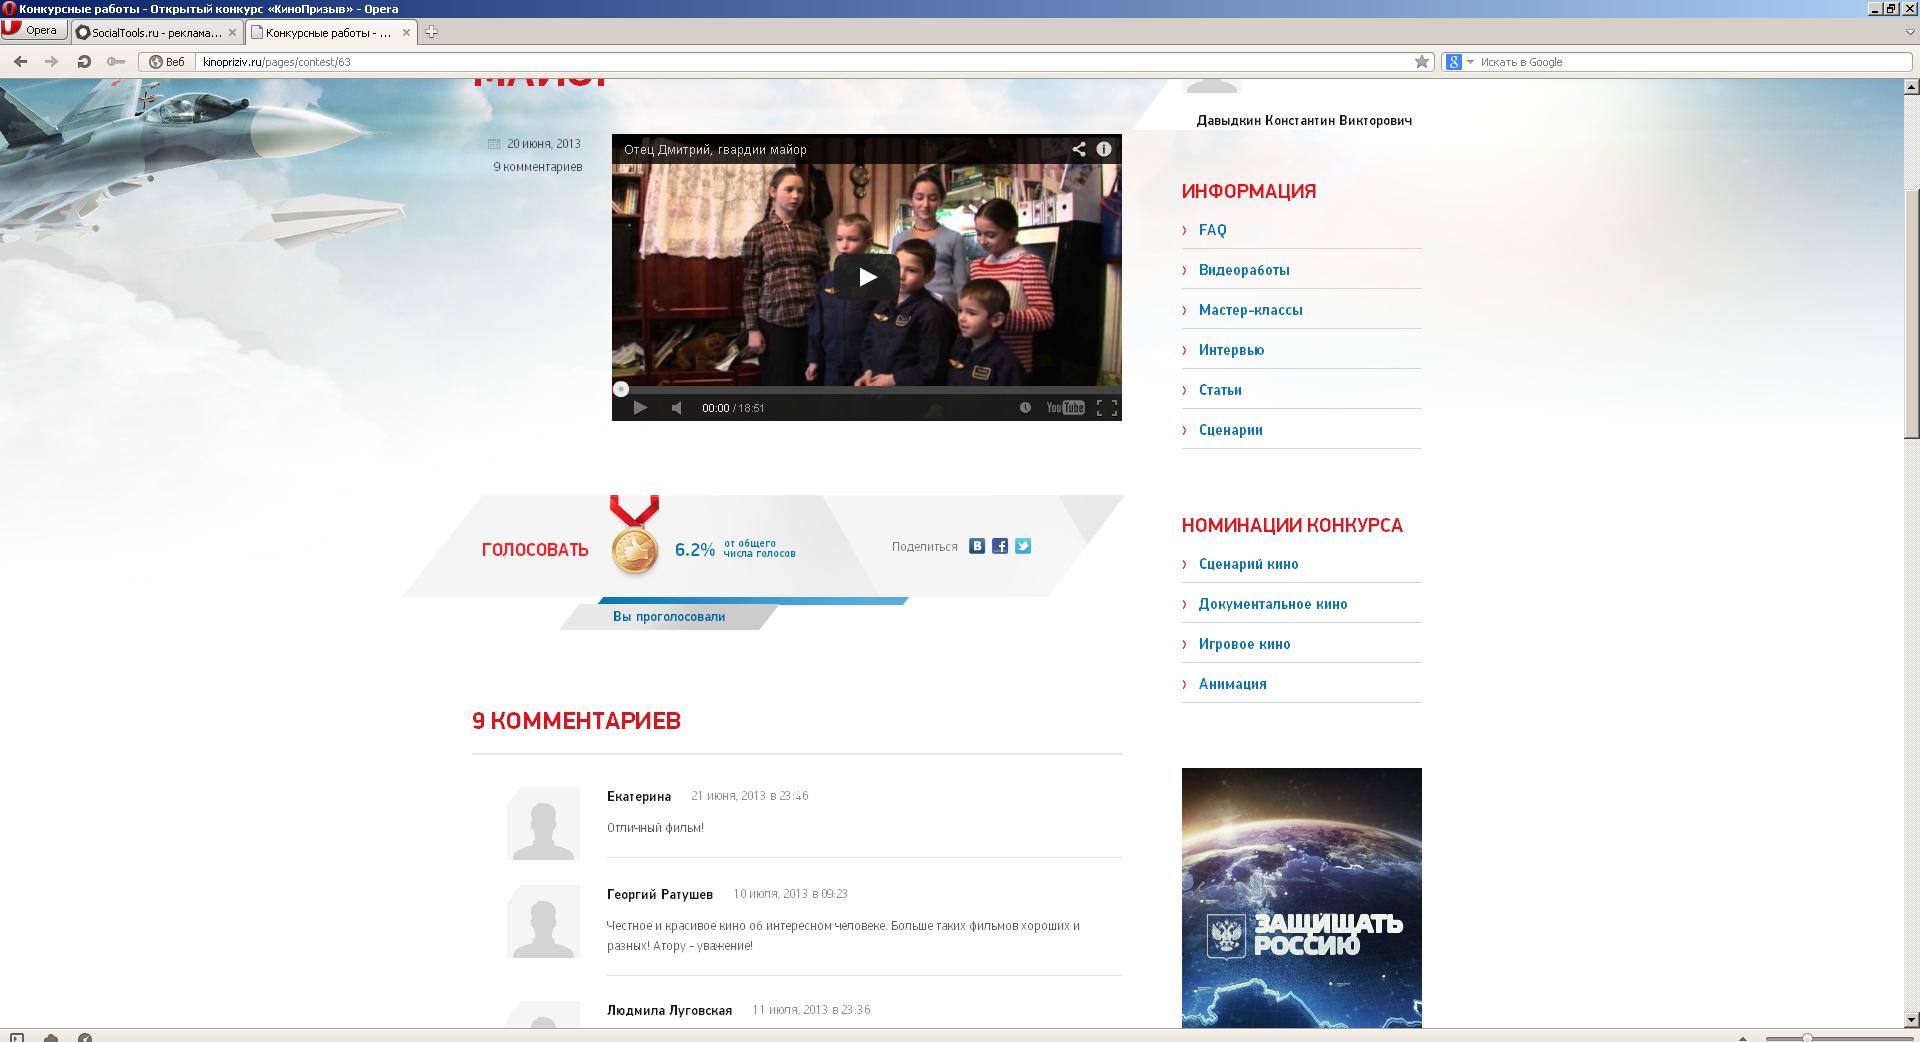Viewport: 1920px width, 1042px height.
Task: Open the Веб site security badge
Action: [x=167, y=62]
